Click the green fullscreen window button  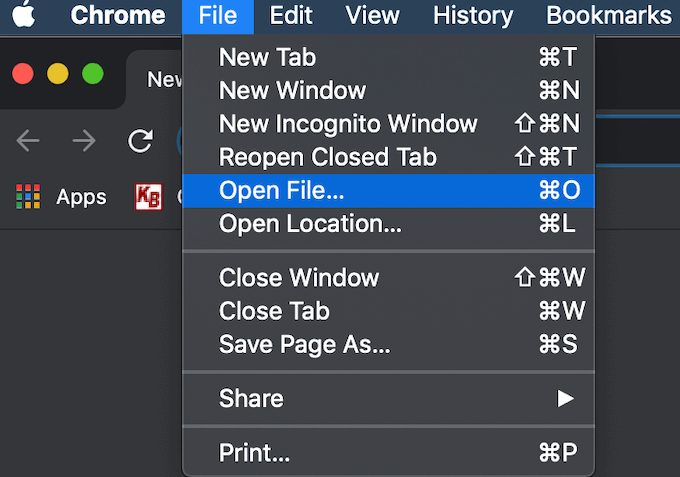92,74
